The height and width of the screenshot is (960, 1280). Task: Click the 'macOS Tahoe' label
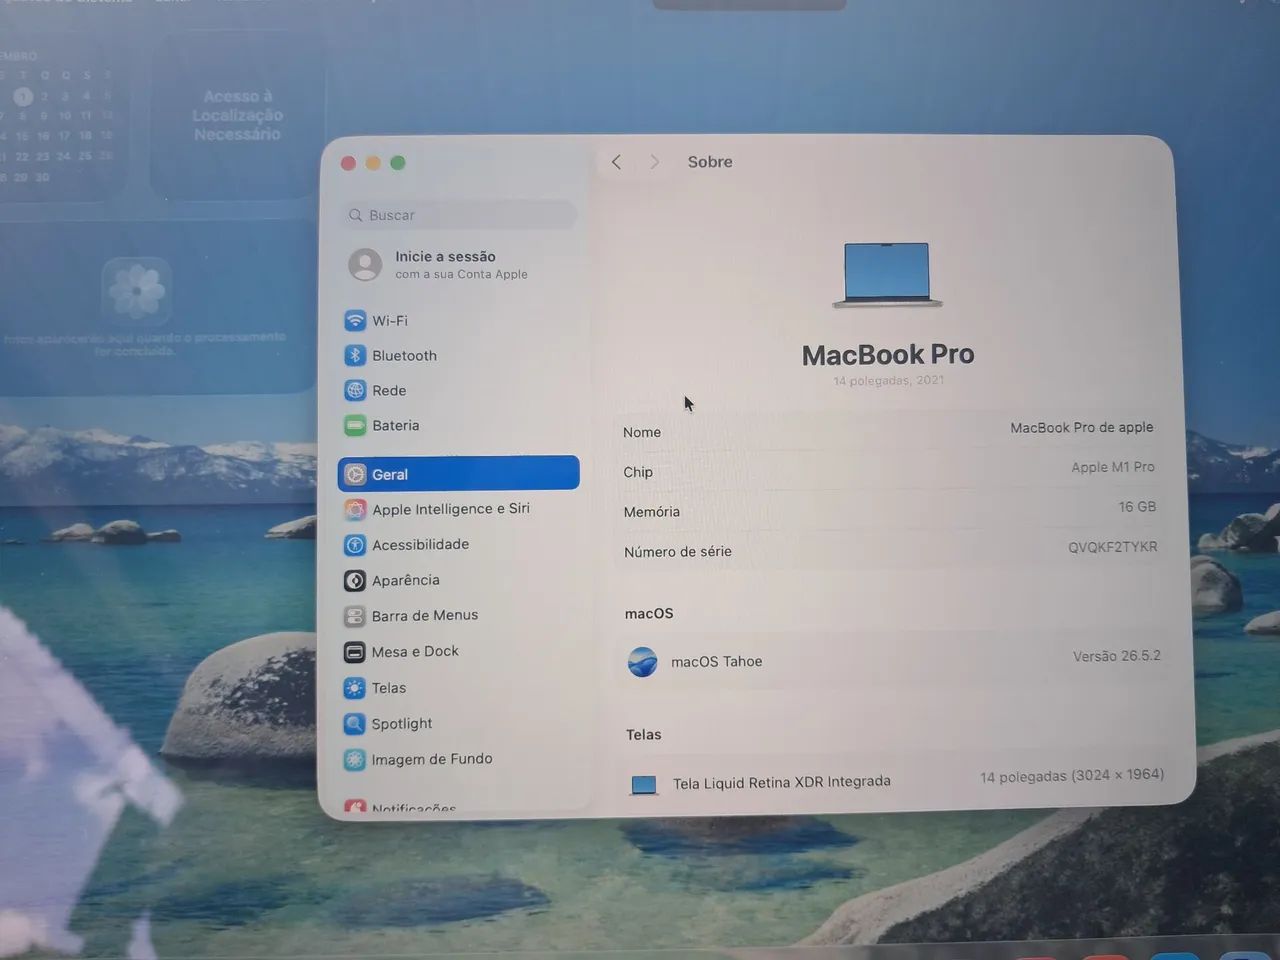tap(717, 661)
